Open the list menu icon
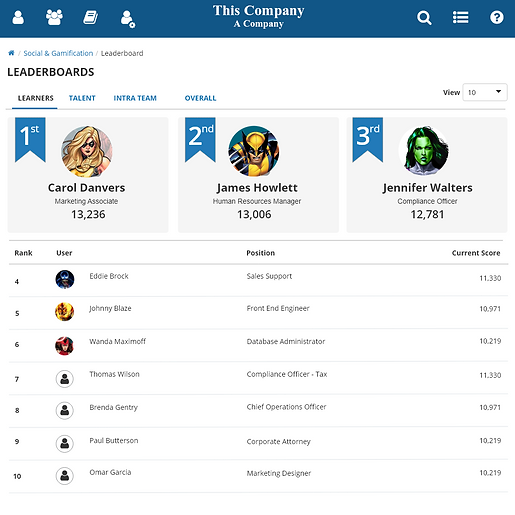The height and width of the screenshot is (515, 515). pyautogui.click(x=460, y=17)
